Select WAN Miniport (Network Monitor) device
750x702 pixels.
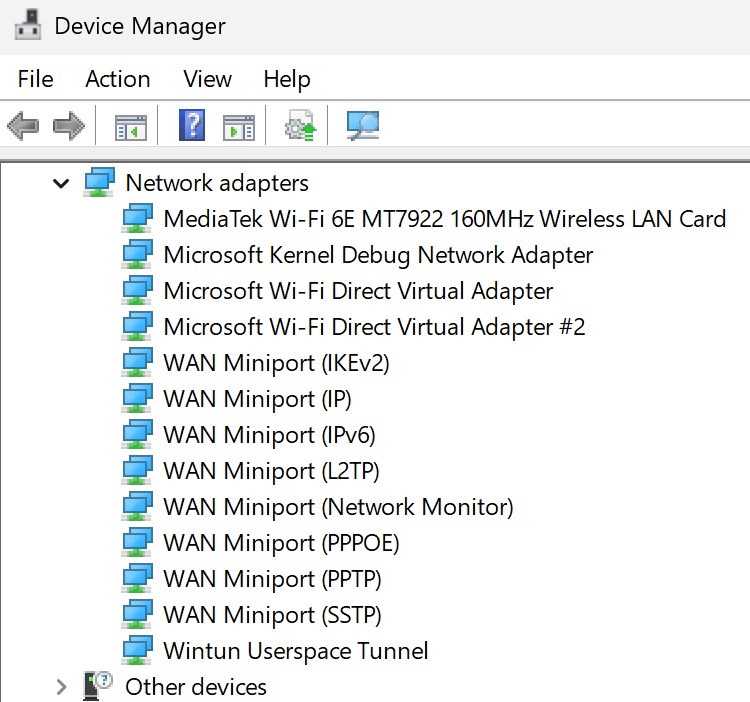click(338, 507)
